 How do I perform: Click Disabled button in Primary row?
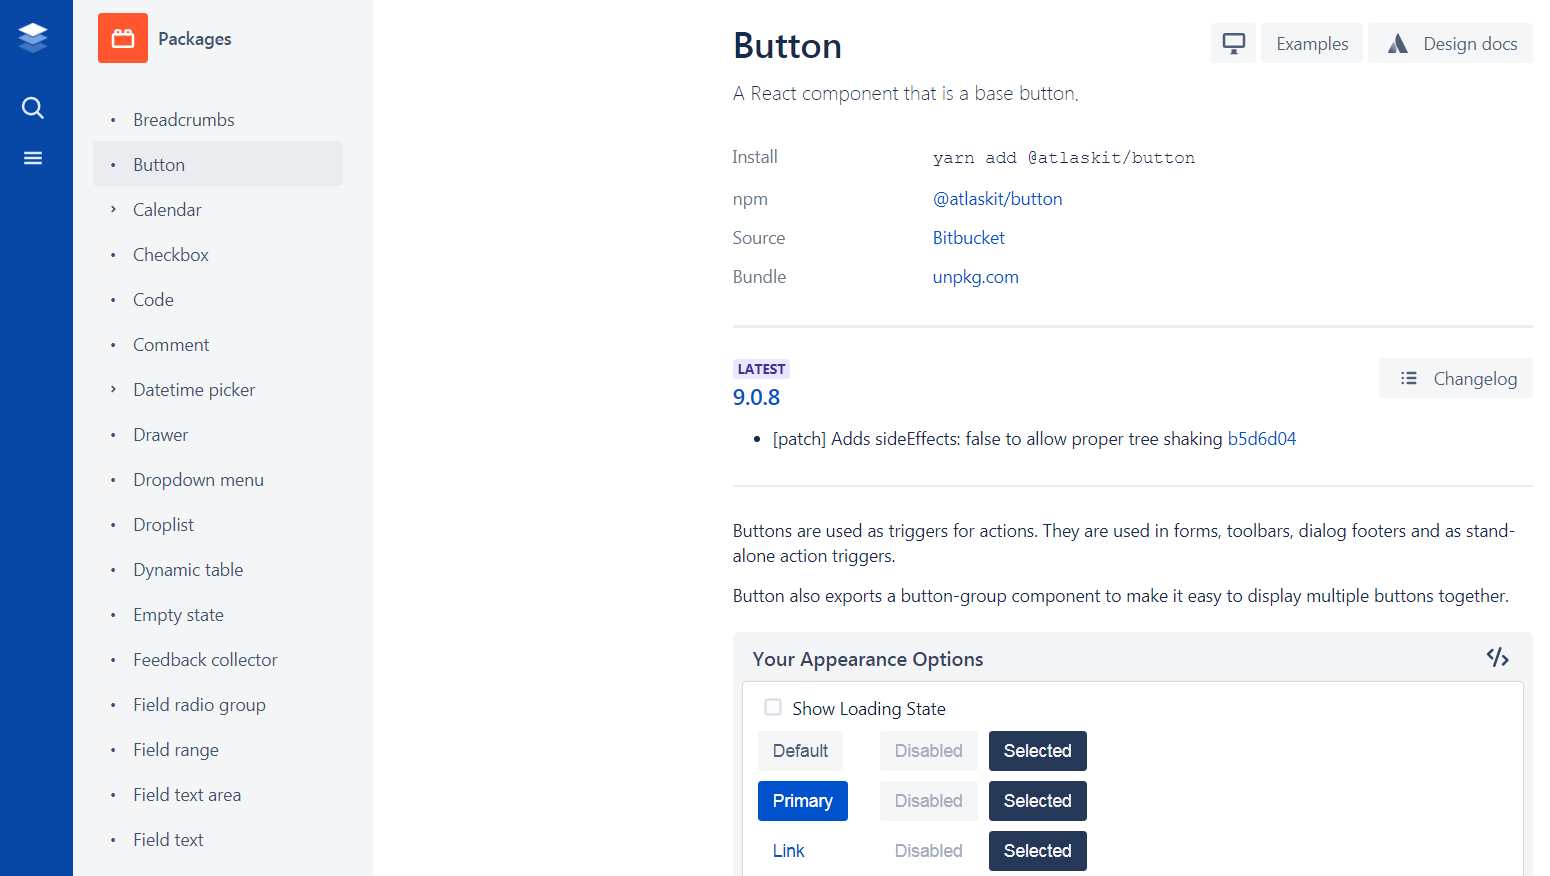click(929, 801)
